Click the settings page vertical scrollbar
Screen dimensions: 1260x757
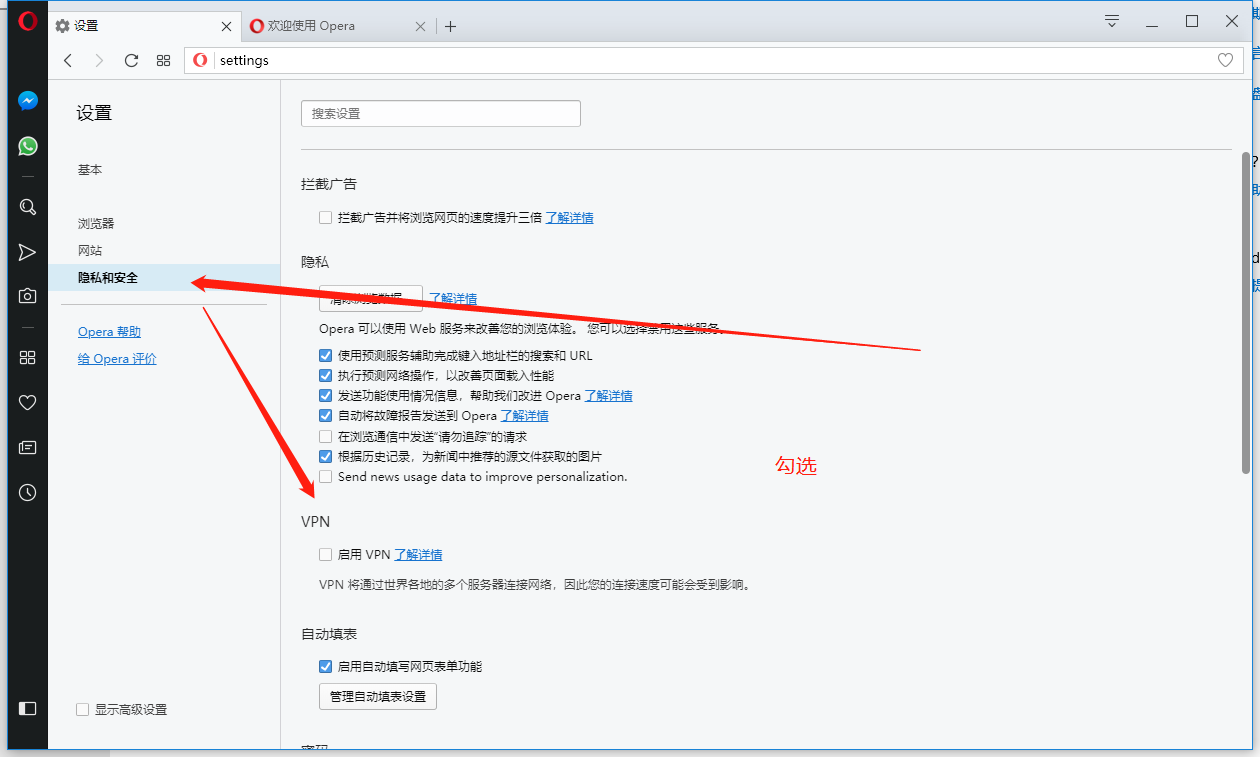click(1245, 312)
